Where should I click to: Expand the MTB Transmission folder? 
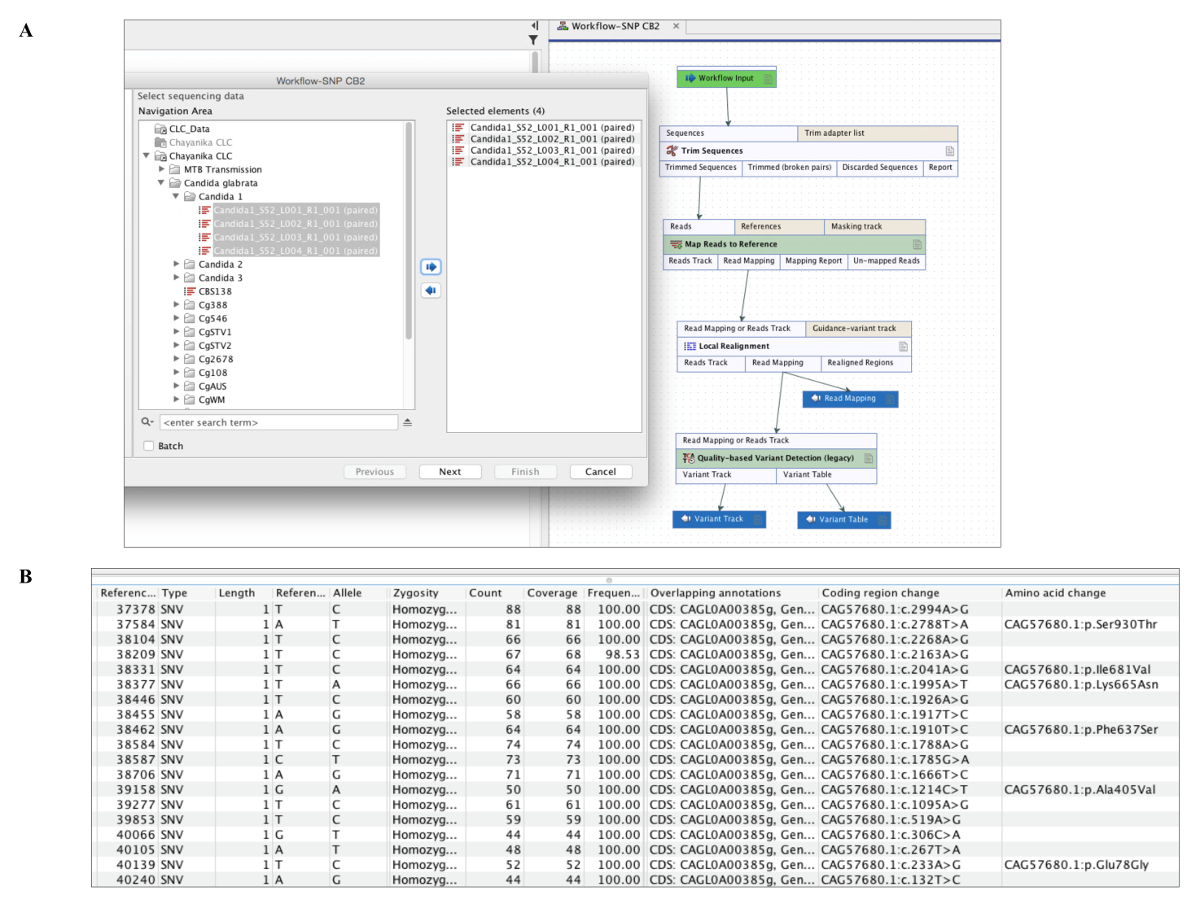[162, 170]
